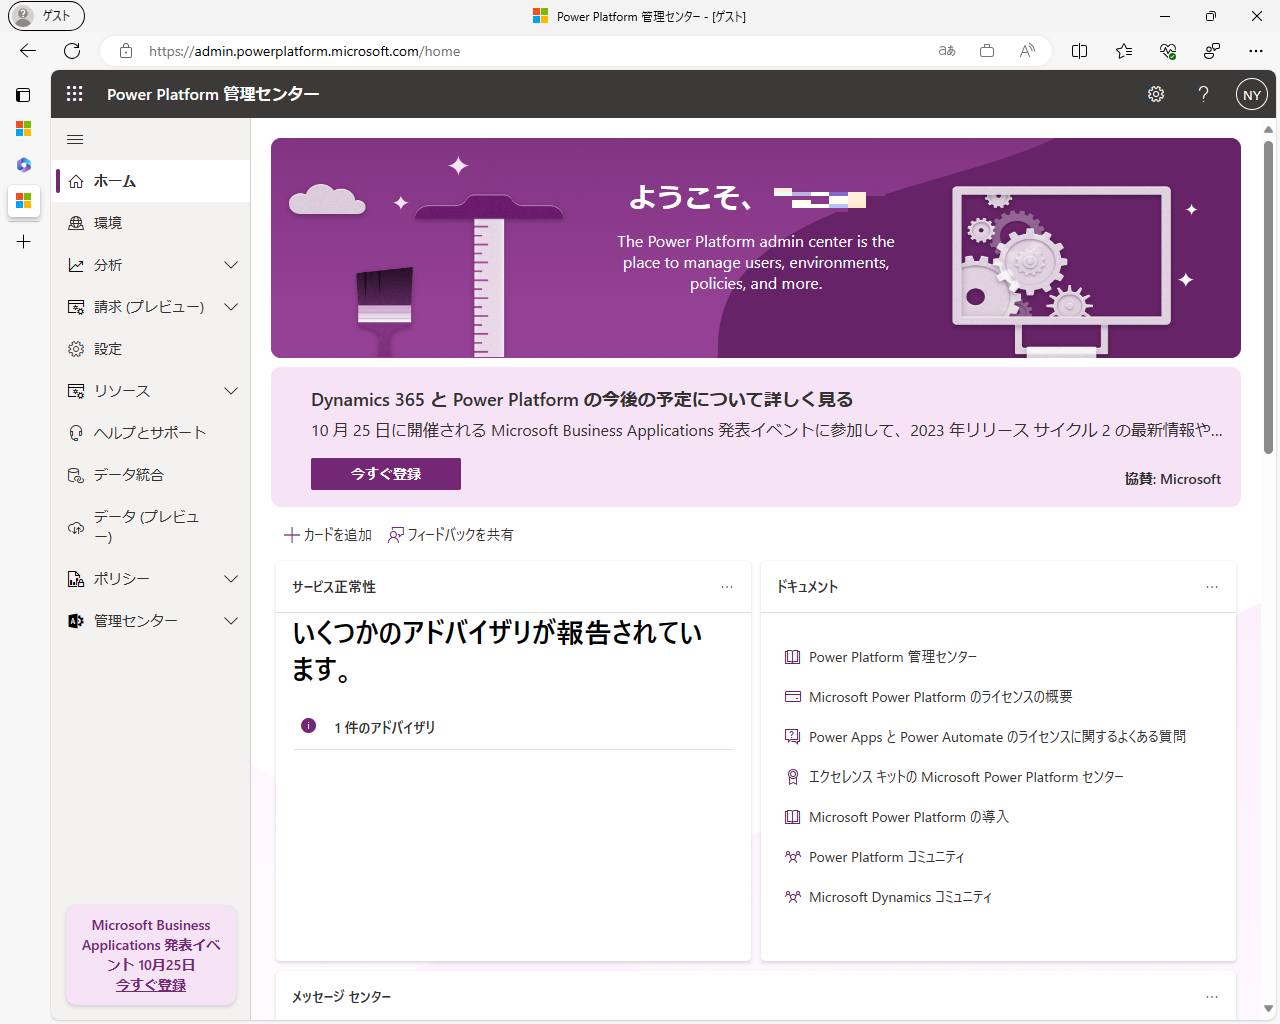Expand the 管理センター navigation section
This screenshot has width=1280, height=1024.
(x=231, y=621)
